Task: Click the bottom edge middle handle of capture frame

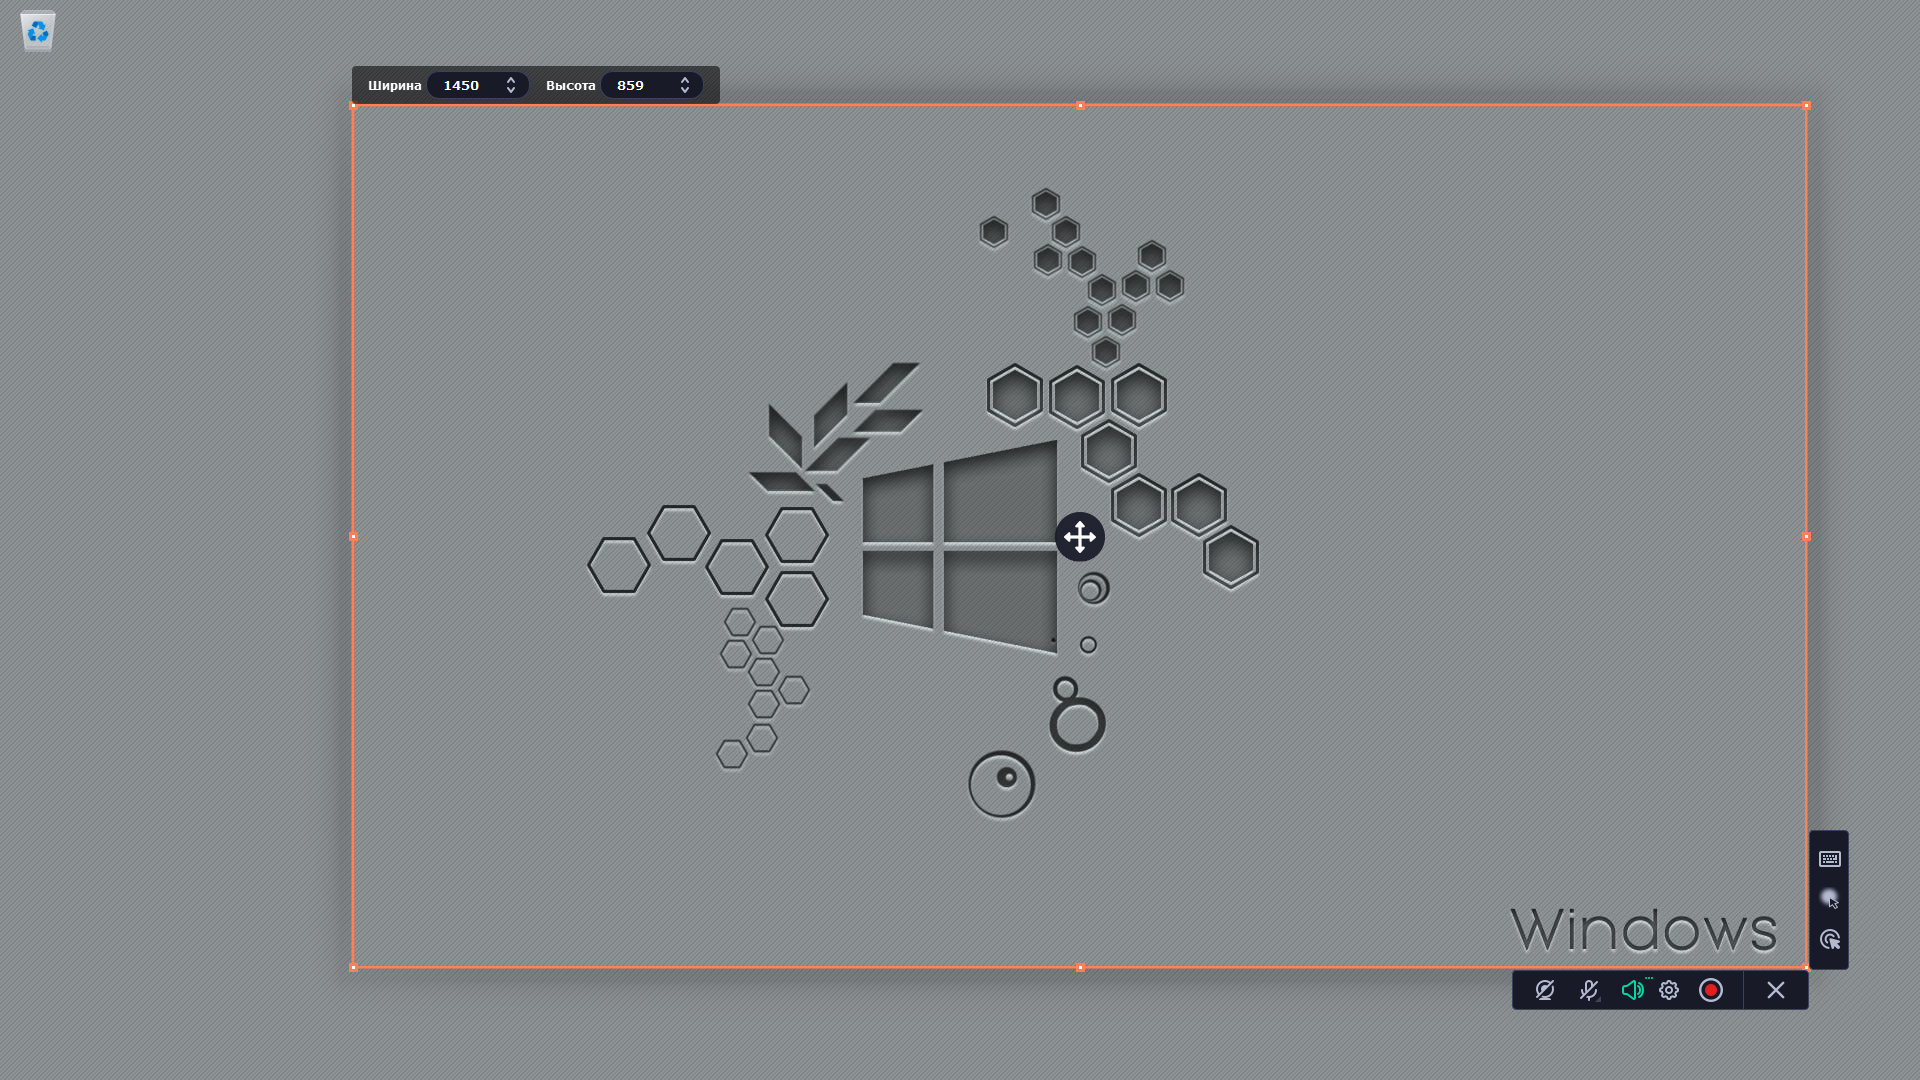Action: click(1080, 968)
